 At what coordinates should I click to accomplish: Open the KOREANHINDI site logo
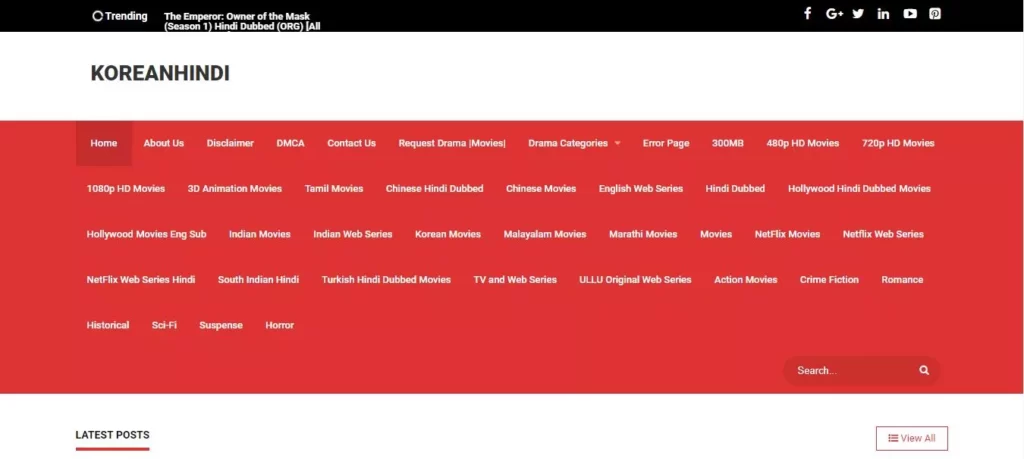tap(160, 74)
